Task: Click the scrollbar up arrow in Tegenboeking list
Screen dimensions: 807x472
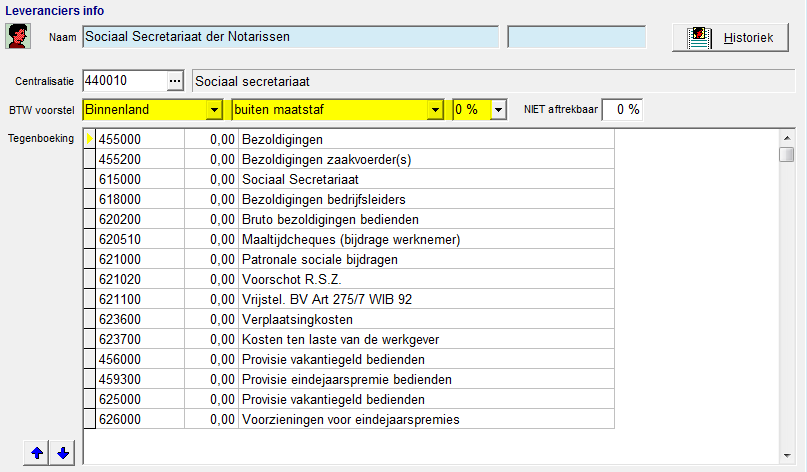Action: tap(786, 138)
